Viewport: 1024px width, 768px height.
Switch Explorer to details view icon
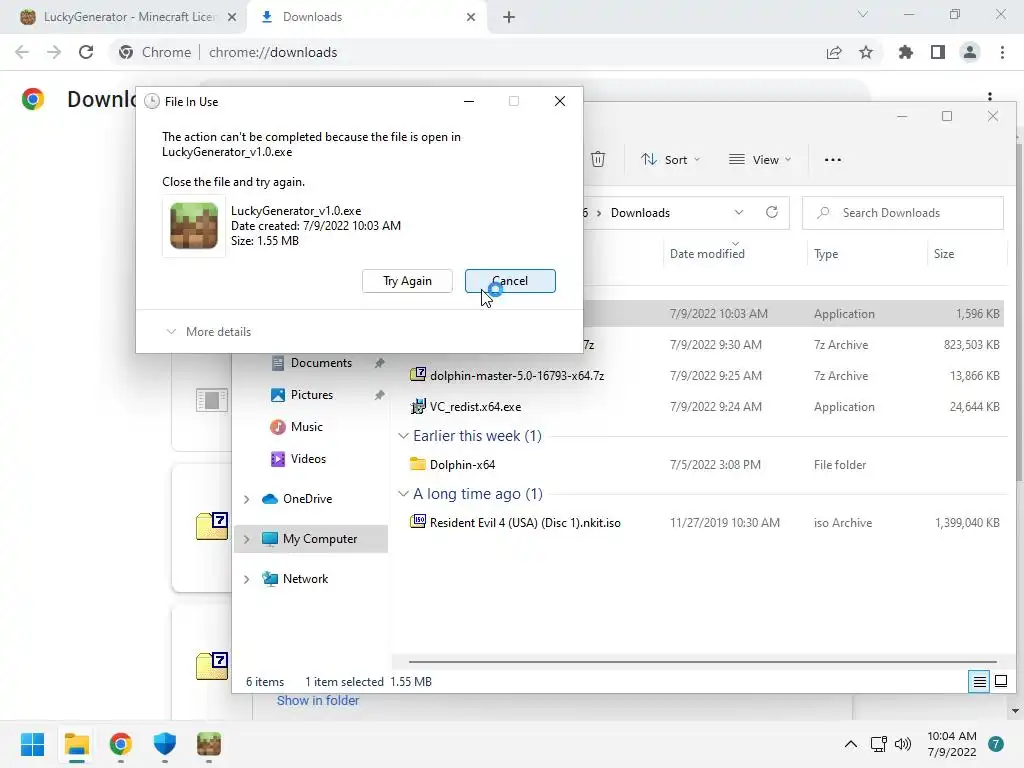979,682
